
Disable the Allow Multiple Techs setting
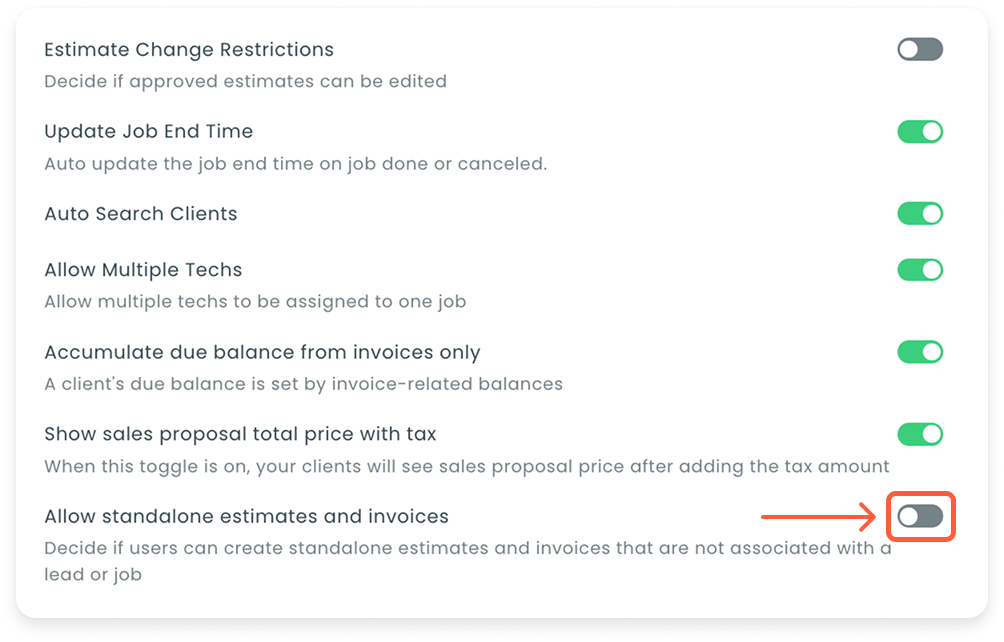pyautogui.click(x=920, y=269)
